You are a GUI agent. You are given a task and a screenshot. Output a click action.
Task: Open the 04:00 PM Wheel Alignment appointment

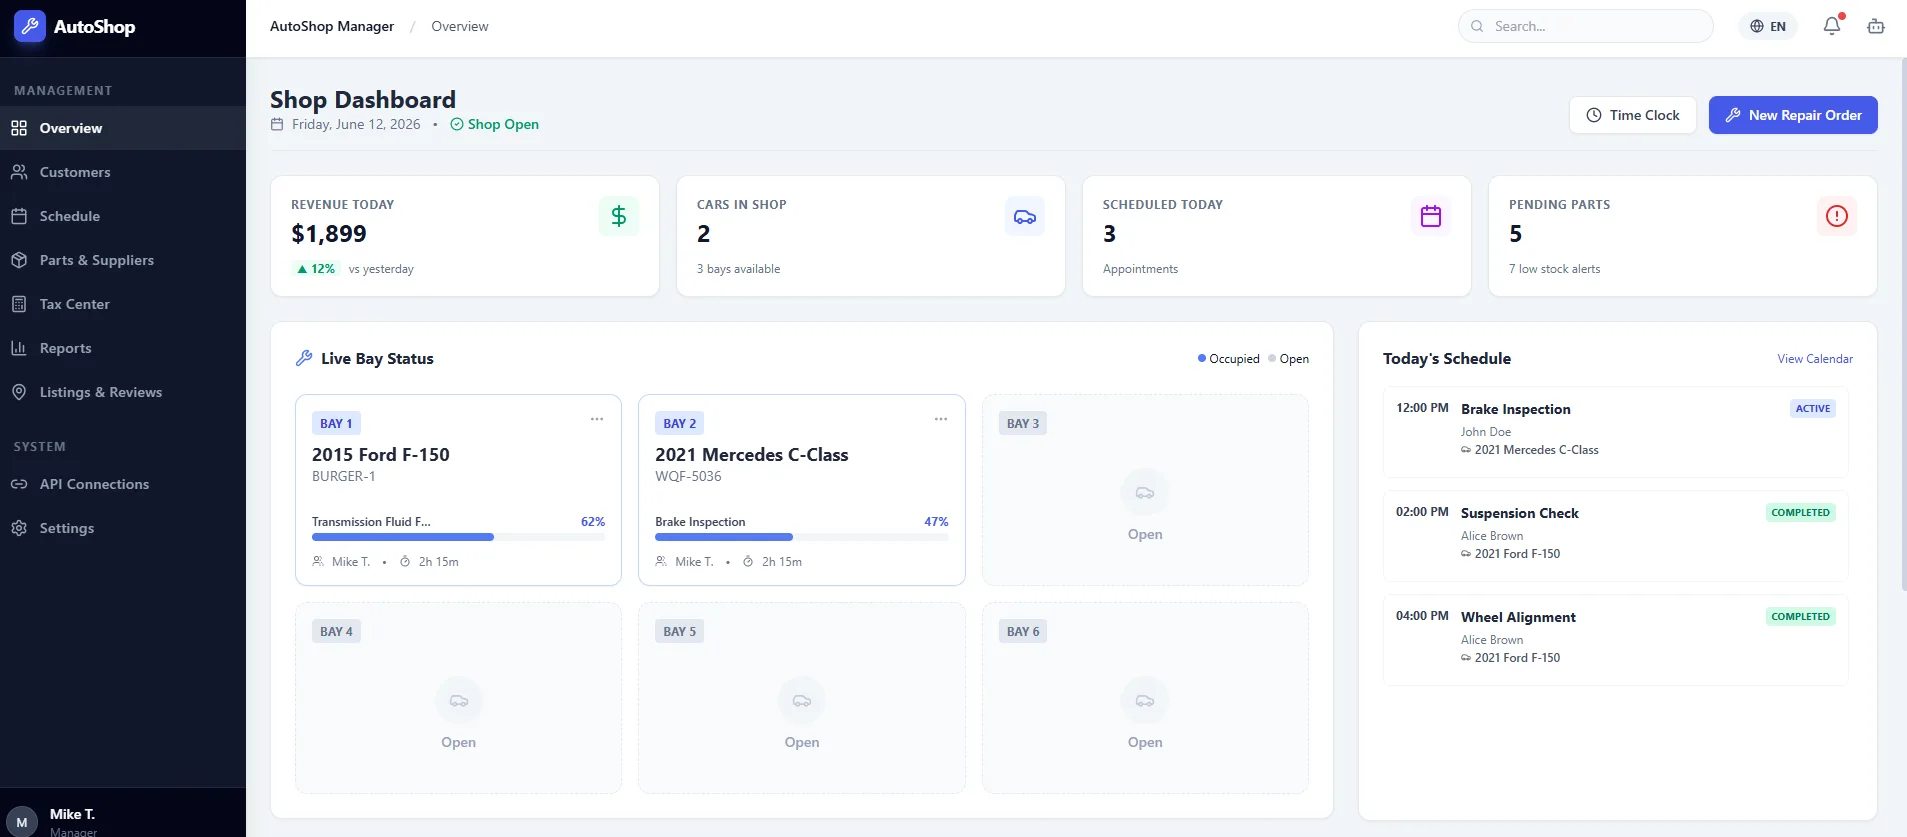click(x=1616, y=640)
